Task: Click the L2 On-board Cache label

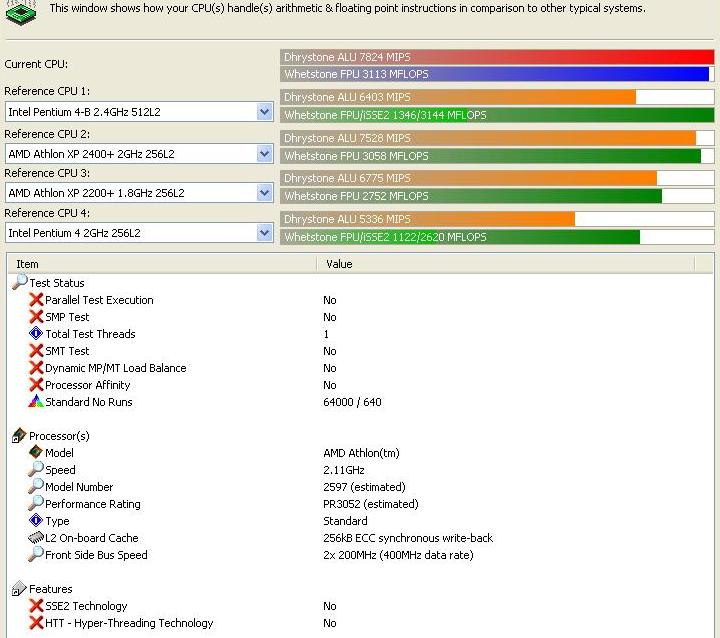Action: tap(91, 538)
